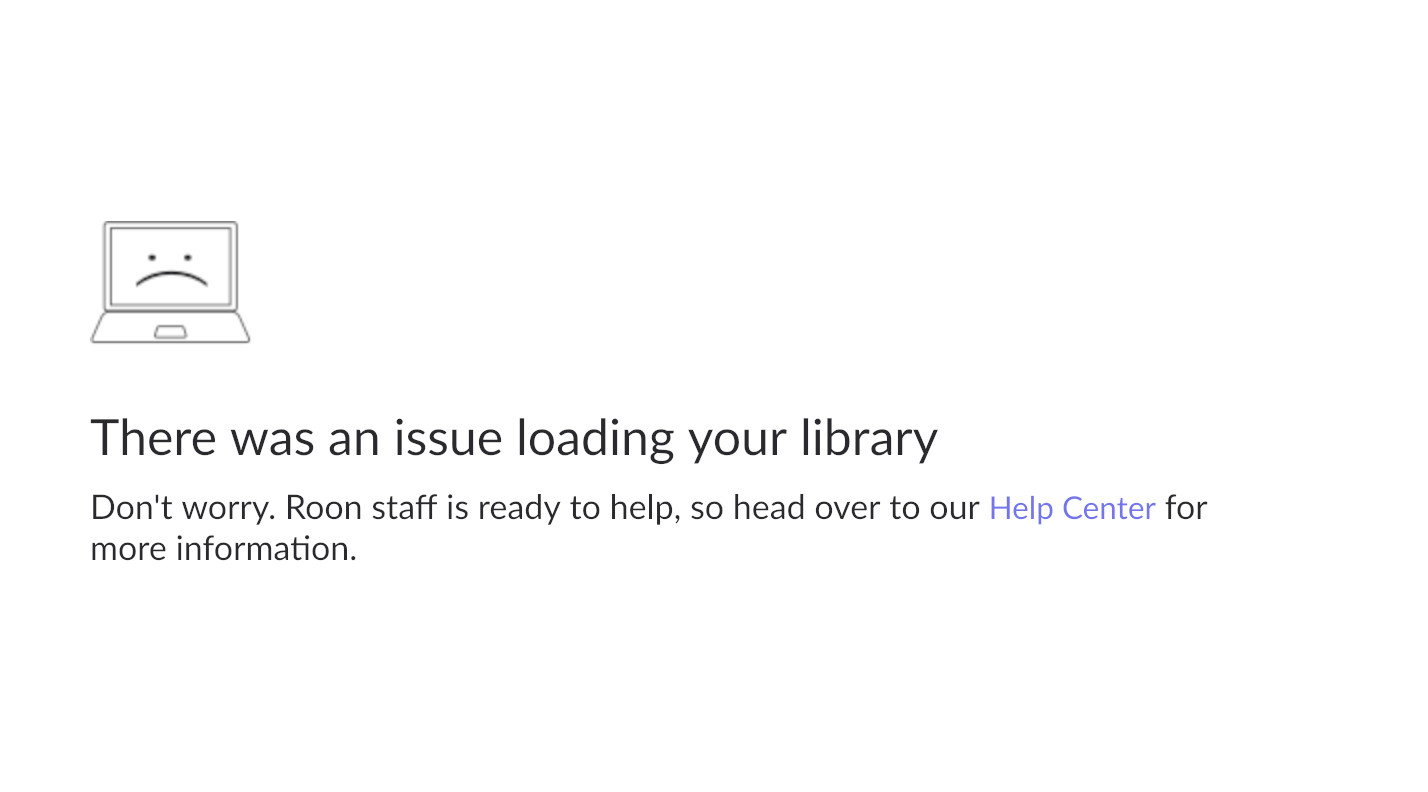Click the word "for" after Help Center
The image size is (1428, 792).
1186,508
